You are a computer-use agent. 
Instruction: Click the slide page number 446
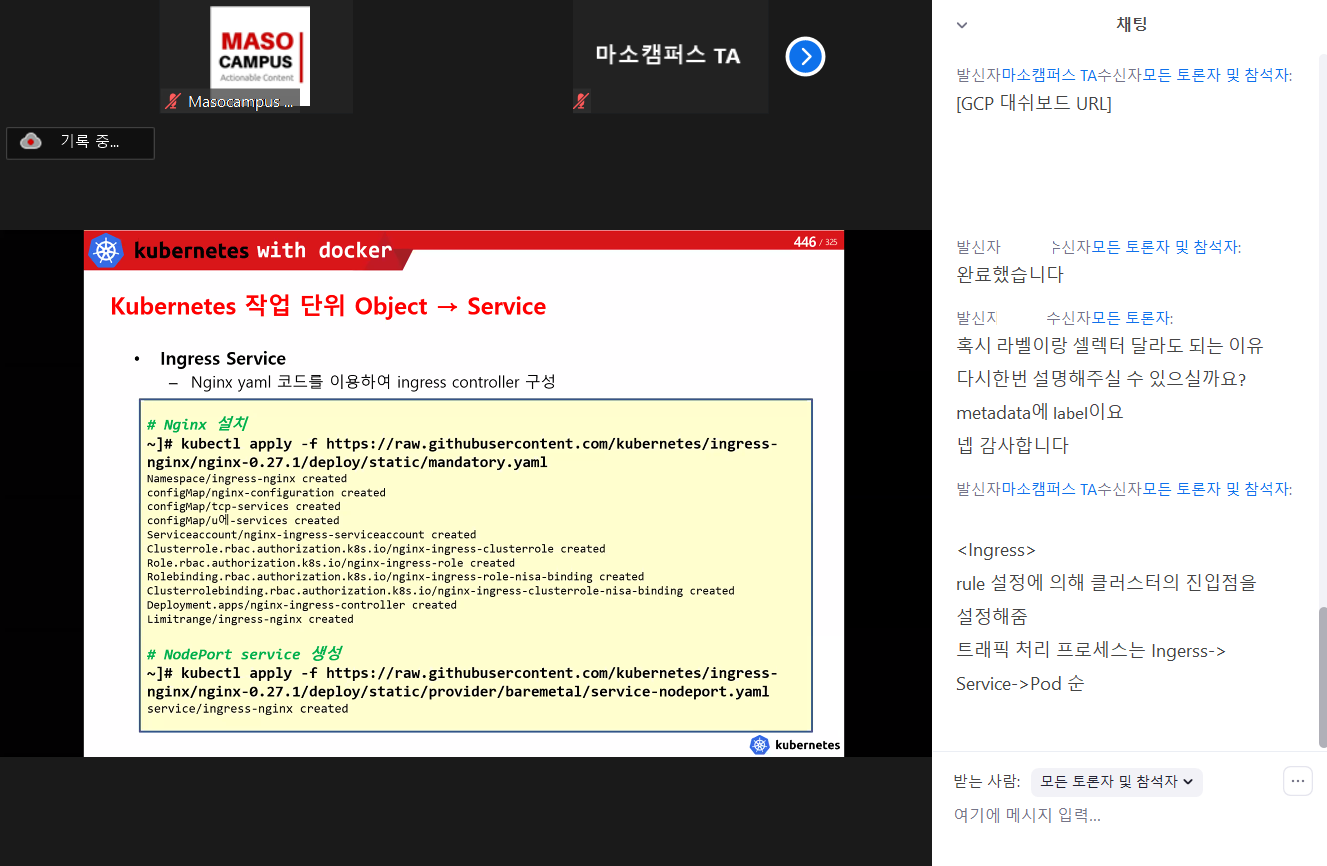804,242
